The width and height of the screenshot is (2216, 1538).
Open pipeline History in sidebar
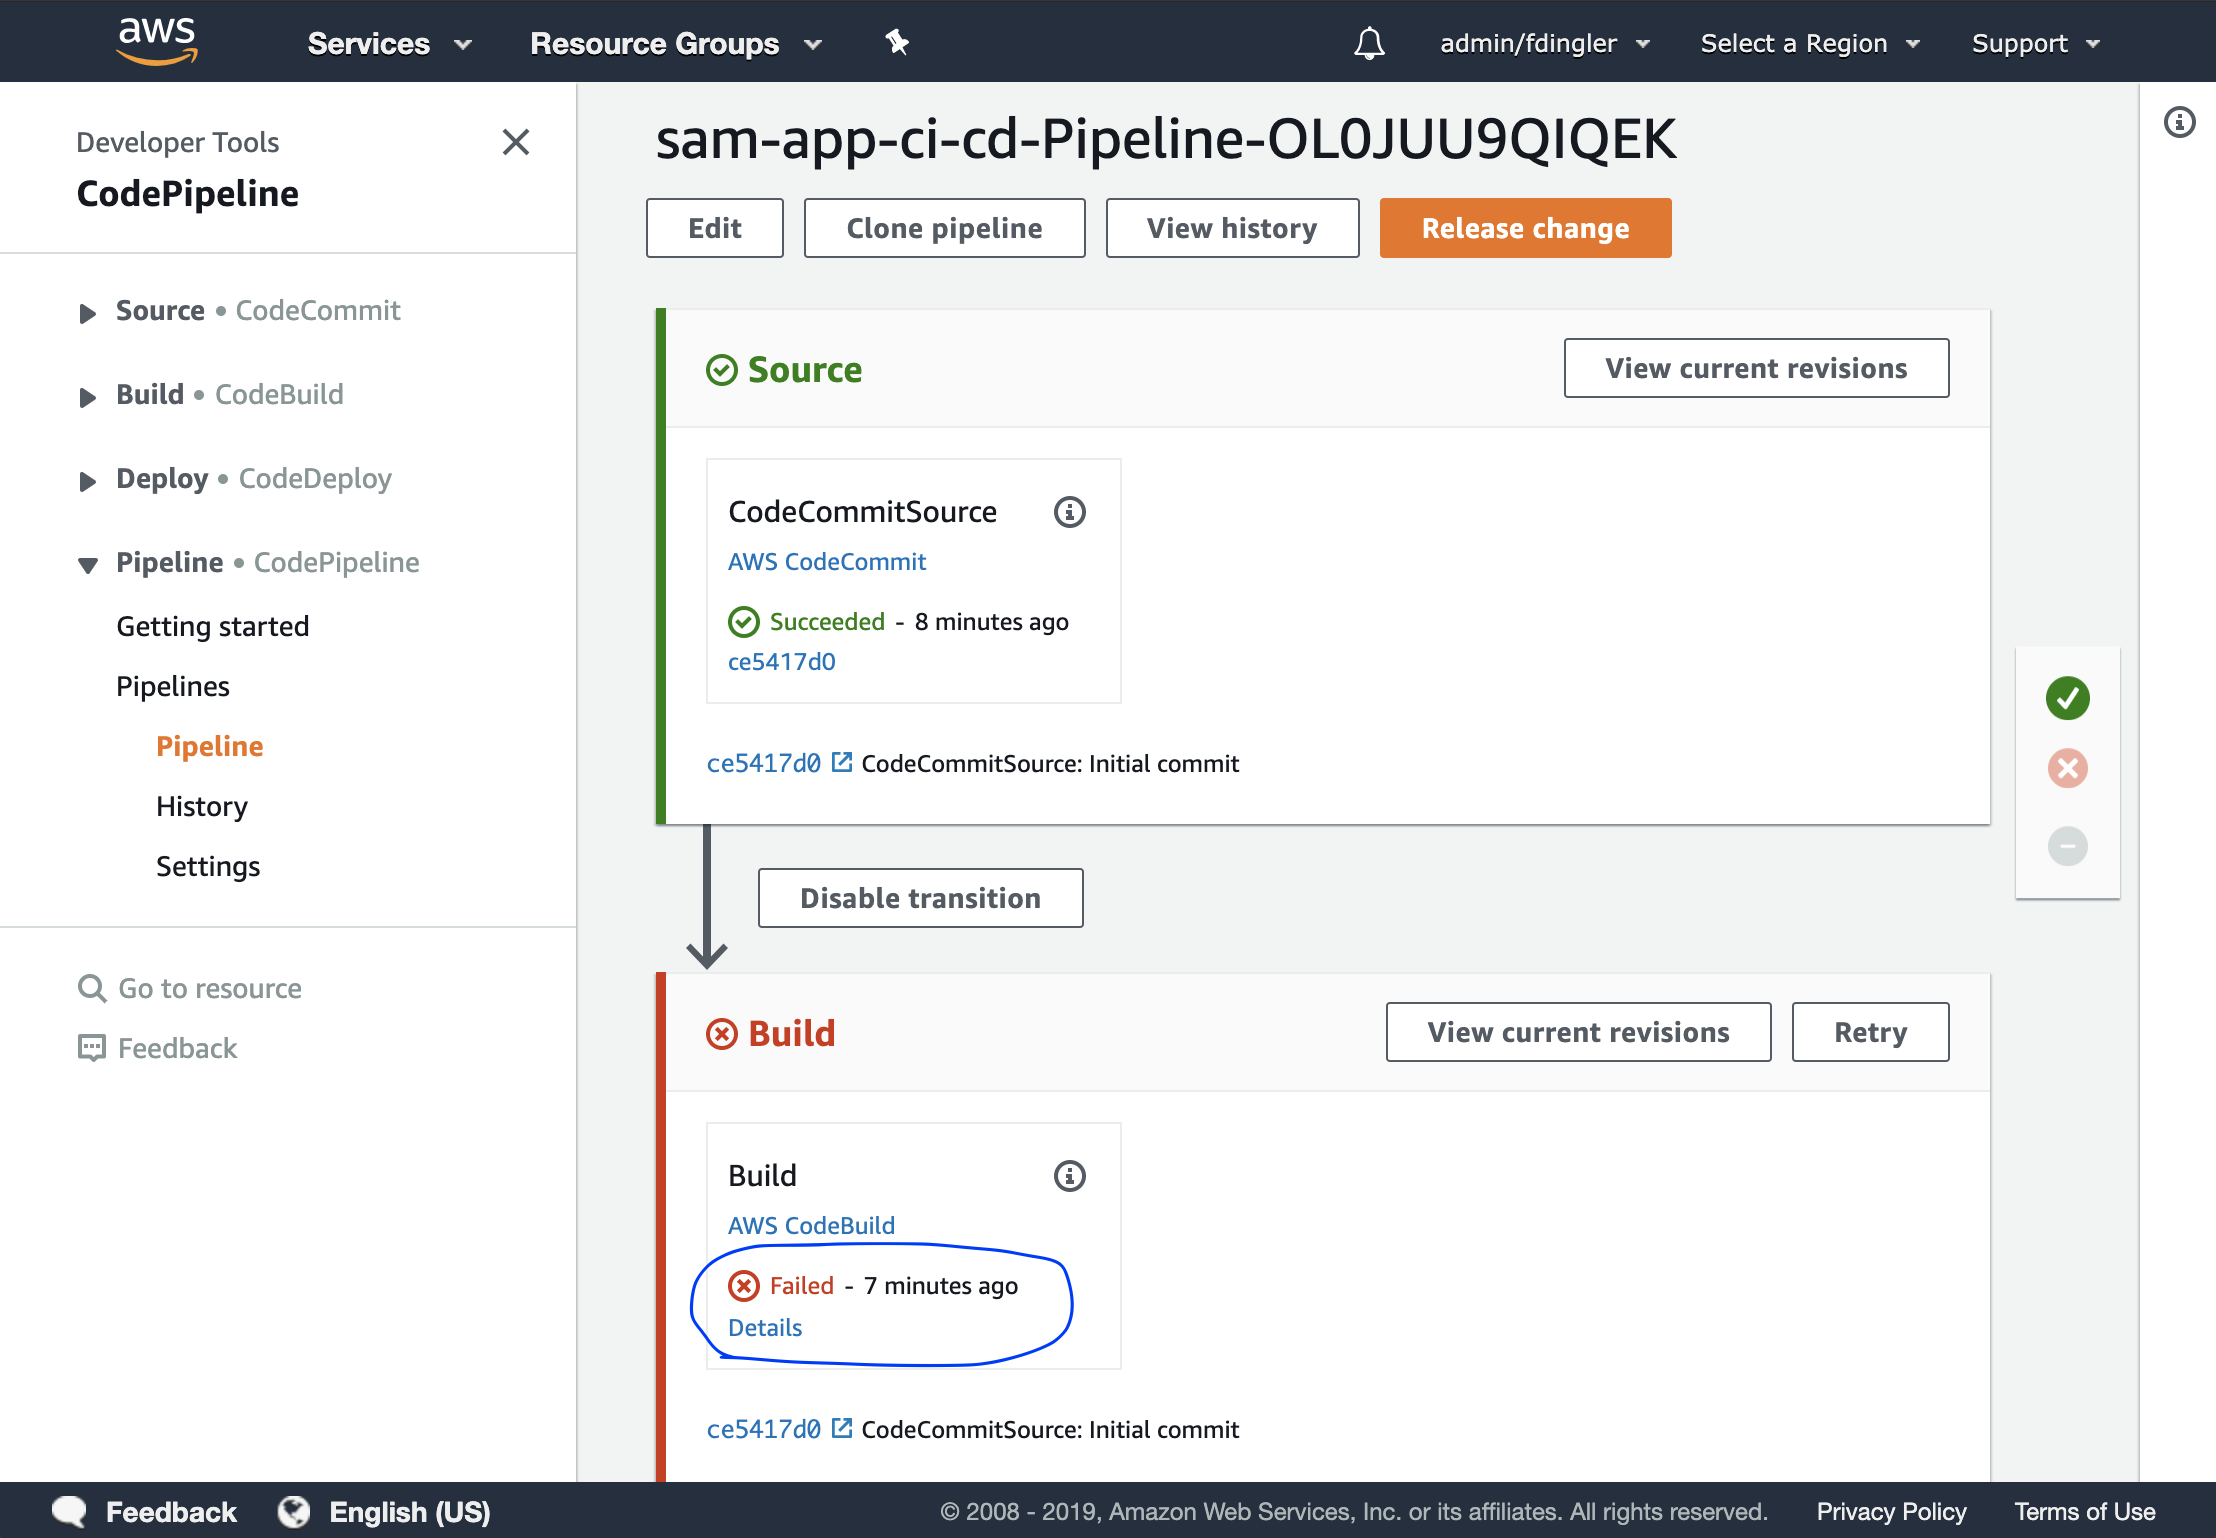pyautogui.click(x=202, y=806)
